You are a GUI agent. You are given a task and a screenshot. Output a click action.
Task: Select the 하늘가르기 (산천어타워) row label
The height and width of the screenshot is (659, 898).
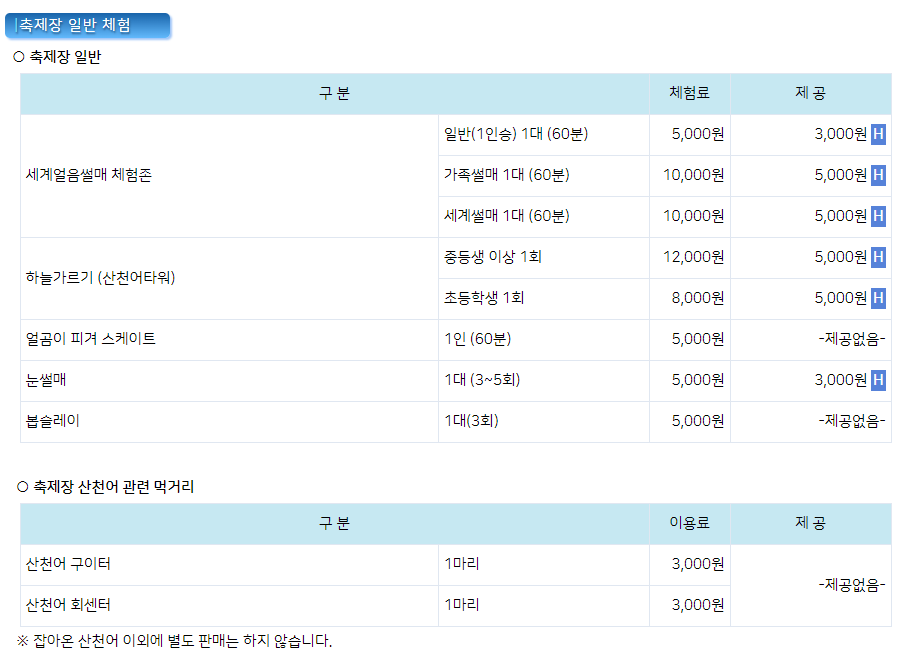coord(100,277)
